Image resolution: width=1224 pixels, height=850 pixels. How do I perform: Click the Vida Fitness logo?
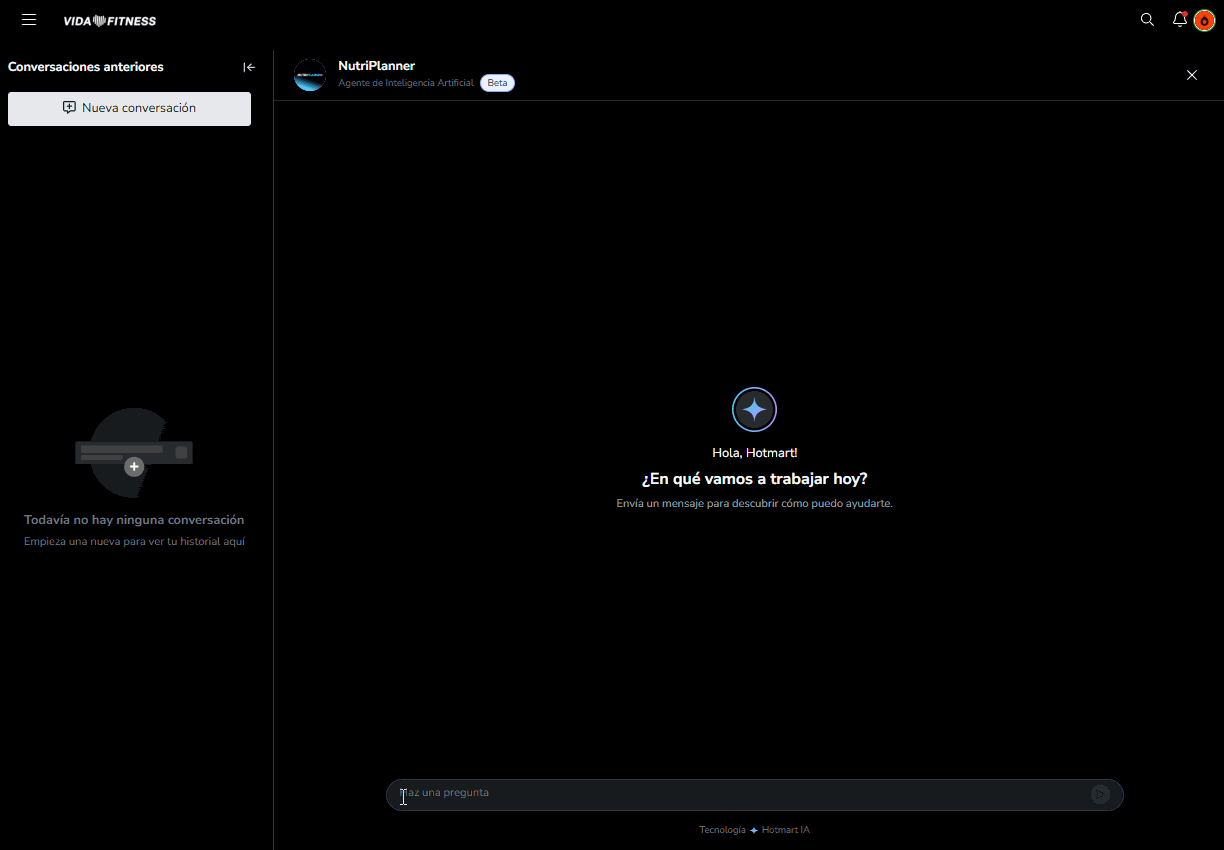tap(109, 21)
